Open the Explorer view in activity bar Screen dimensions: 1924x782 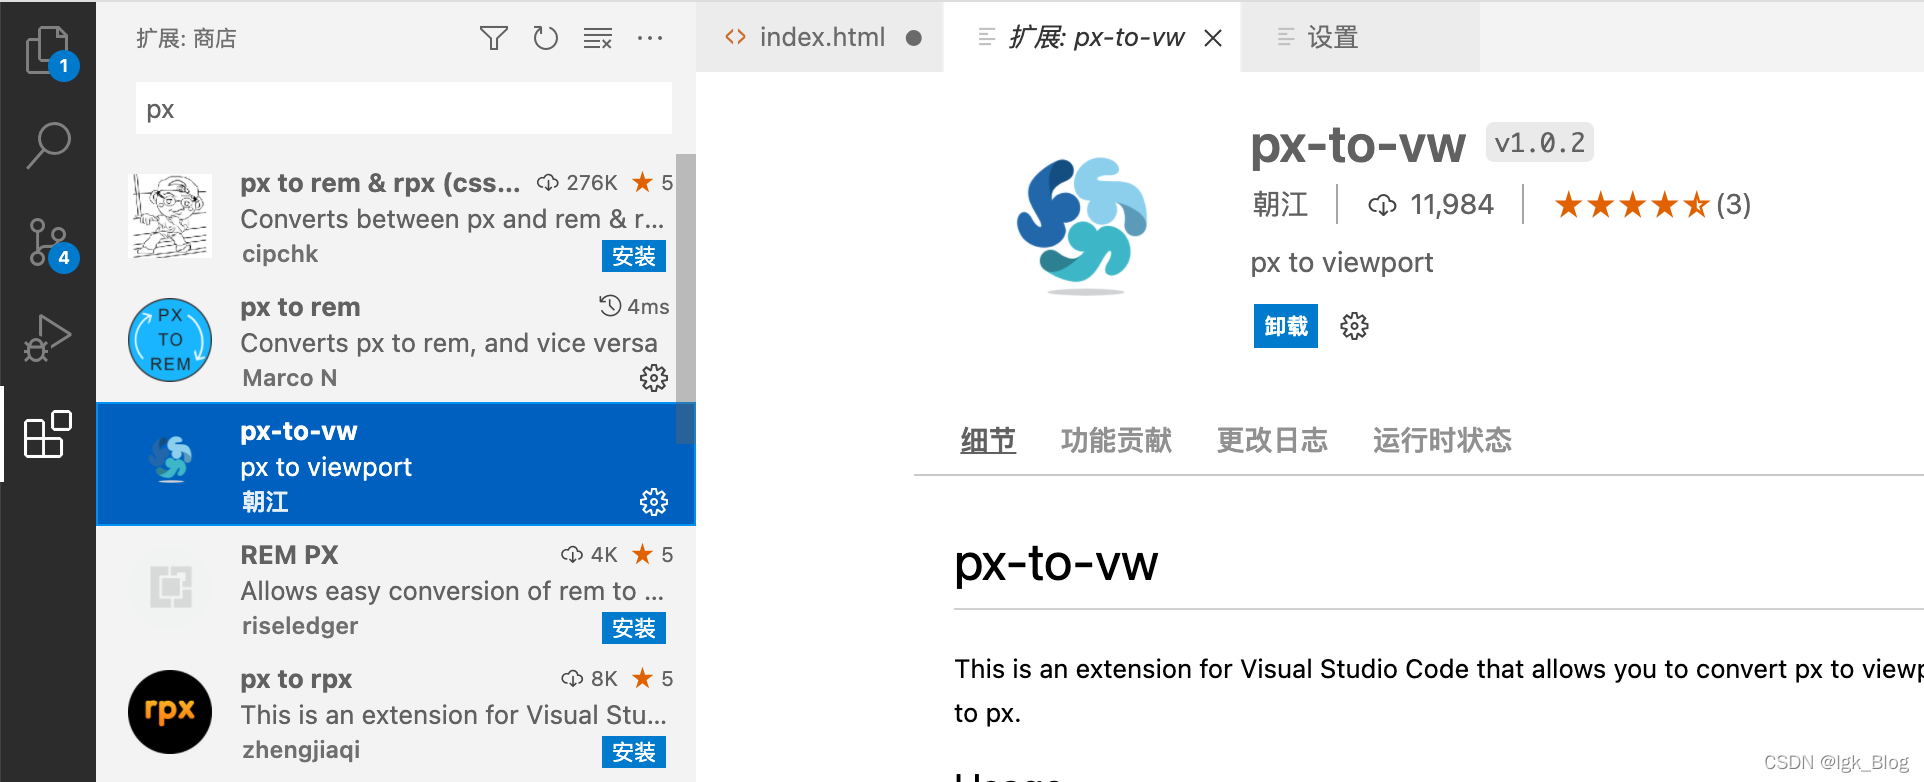[x=48, y=50]
